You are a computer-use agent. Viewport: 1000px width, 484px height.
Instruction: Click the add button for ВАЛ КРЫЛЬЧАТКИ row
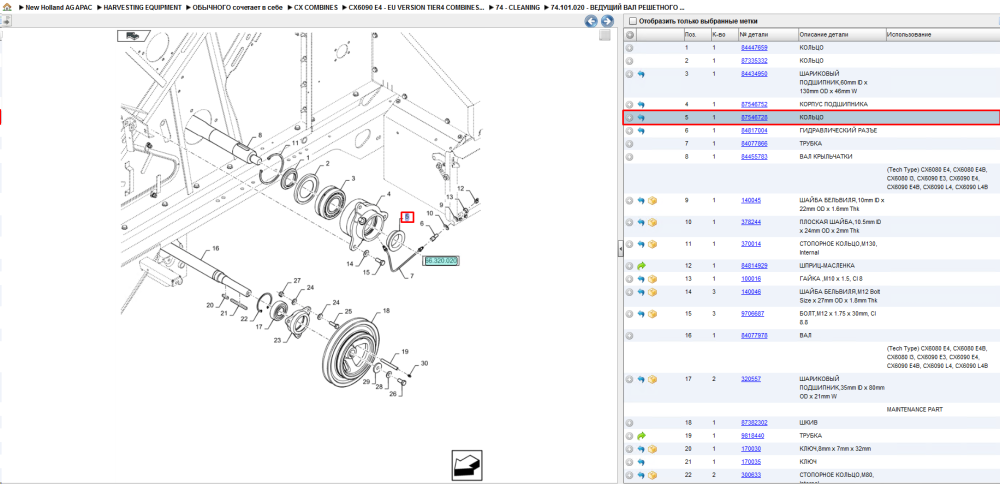tap(629, 156)
